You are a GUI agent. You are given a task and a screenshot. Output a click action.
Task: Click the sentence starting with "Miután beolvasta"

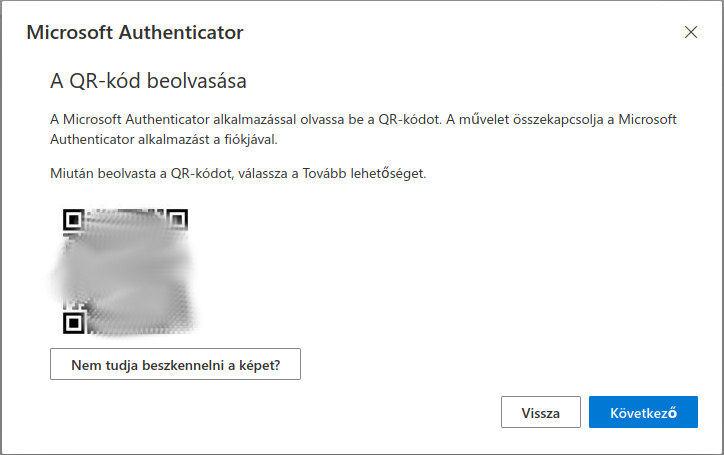pyautogui.click(x=238, y=174)
